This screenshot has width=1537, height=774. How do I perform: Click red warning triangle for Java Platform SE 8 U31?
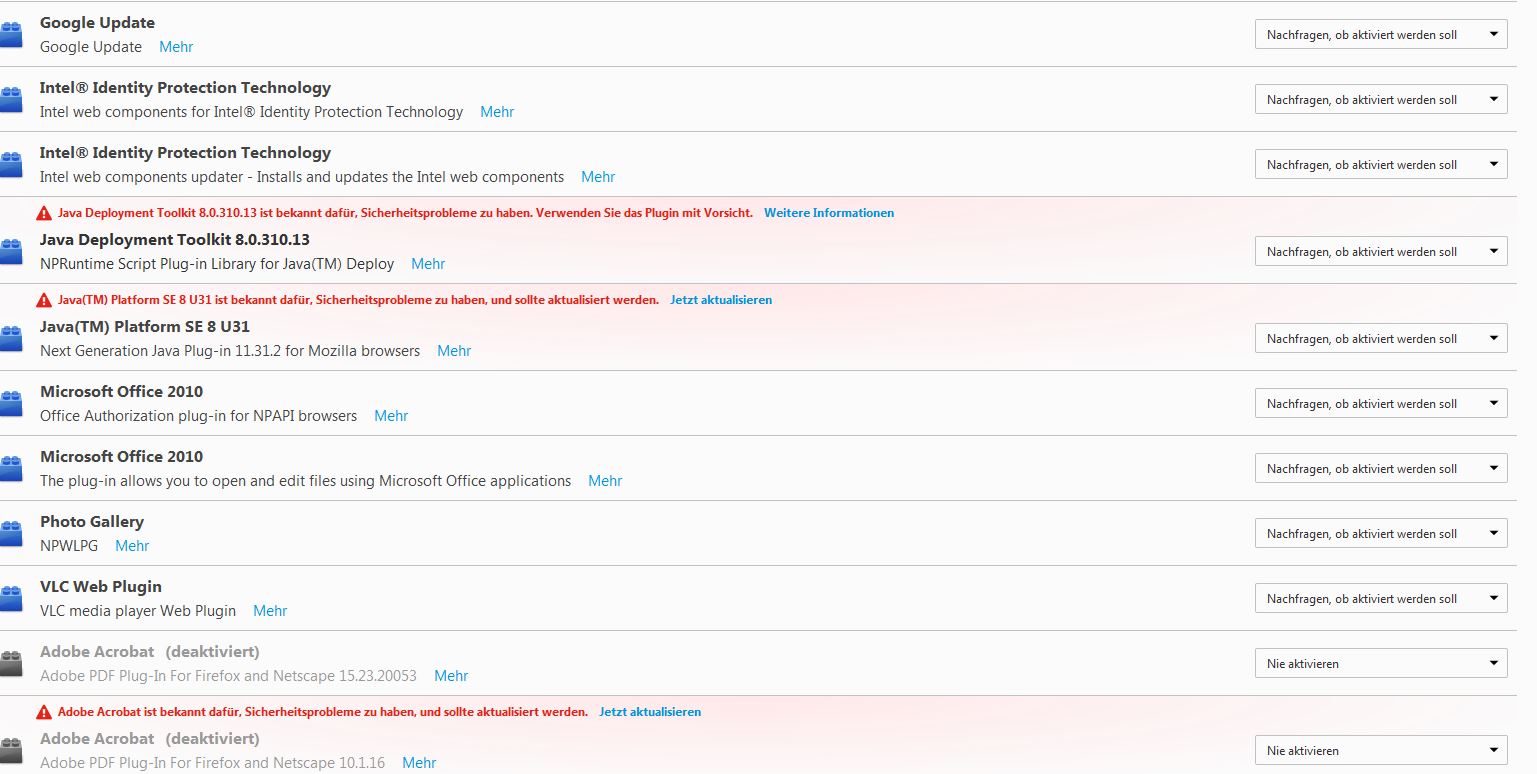pos(44,300)
